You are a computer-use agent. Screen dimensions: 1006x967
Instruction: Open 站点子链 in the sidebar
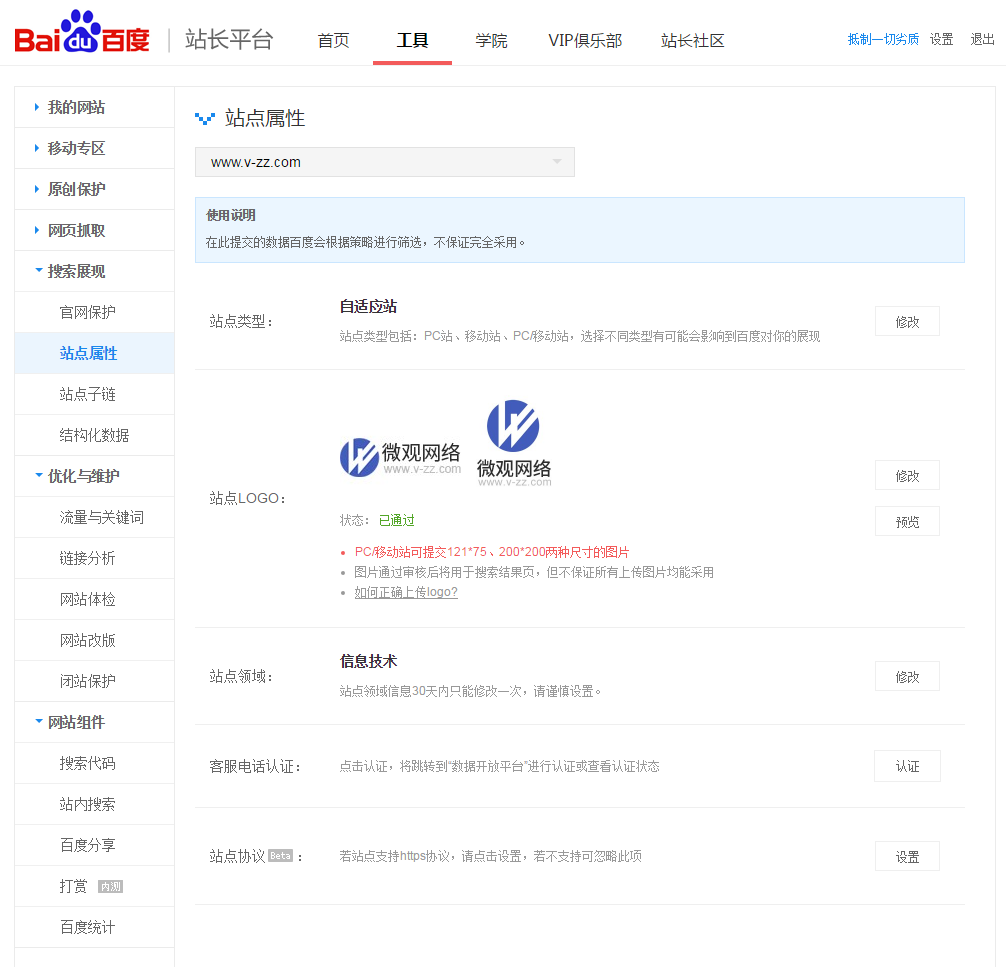[x=94, y=394]
